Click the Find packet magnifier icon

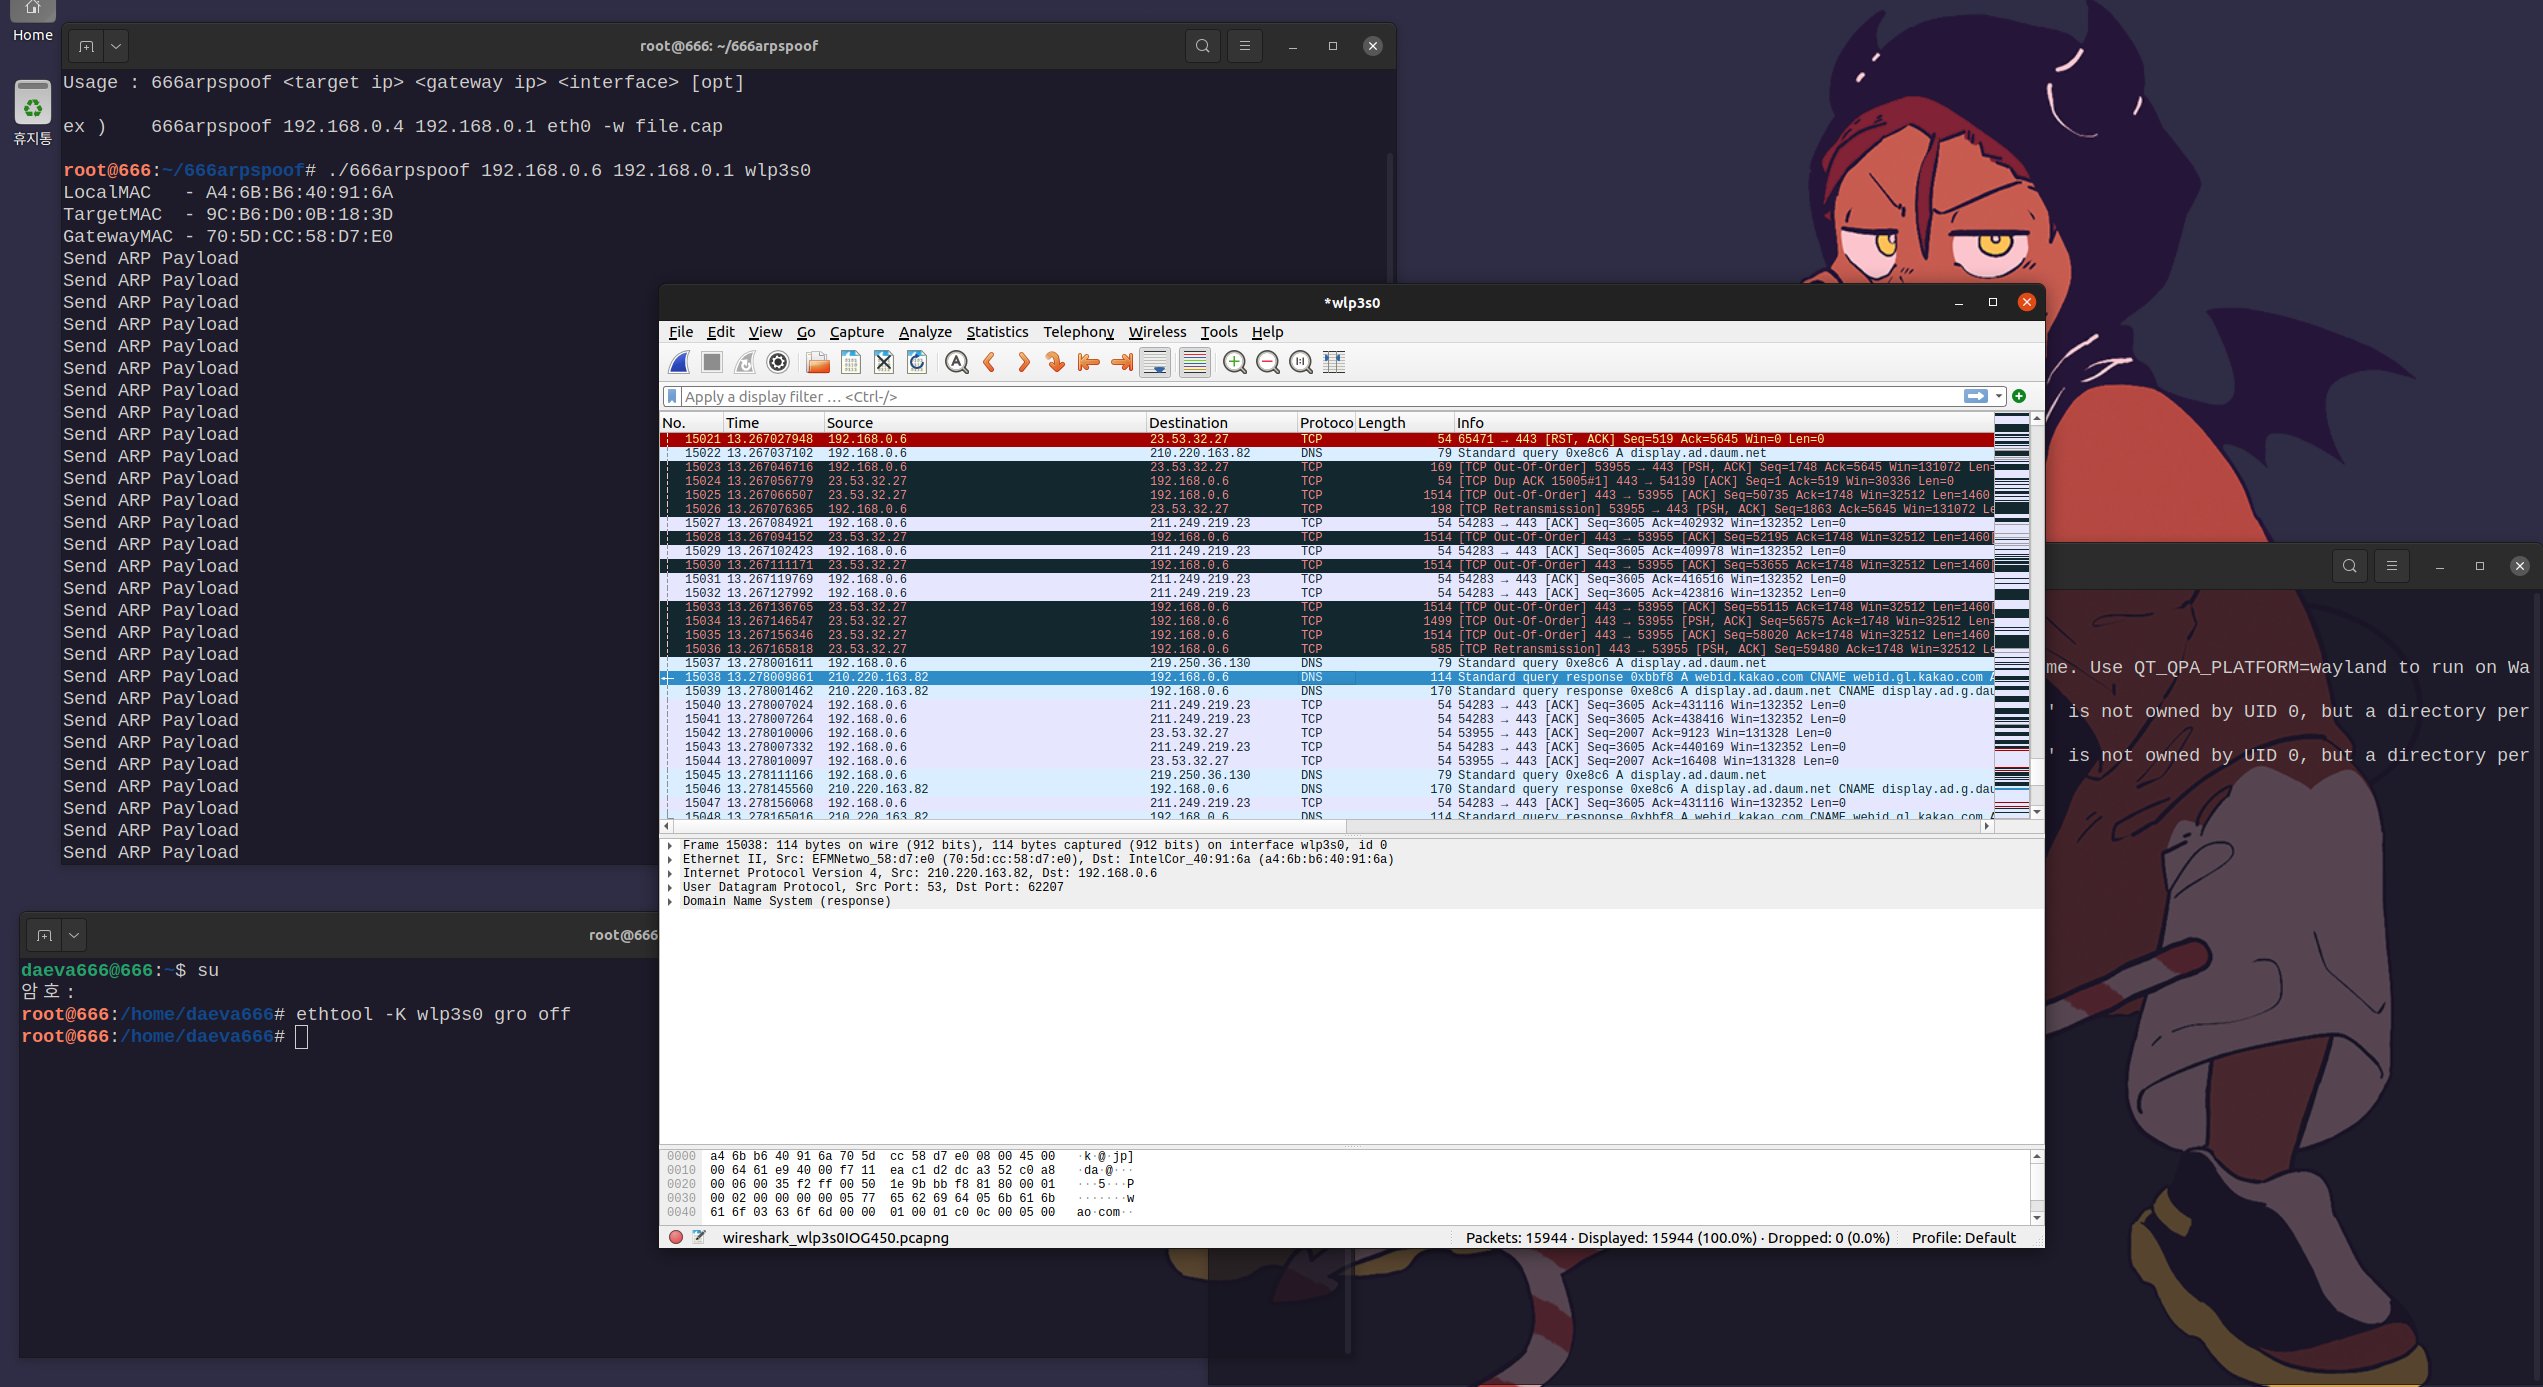956,363
